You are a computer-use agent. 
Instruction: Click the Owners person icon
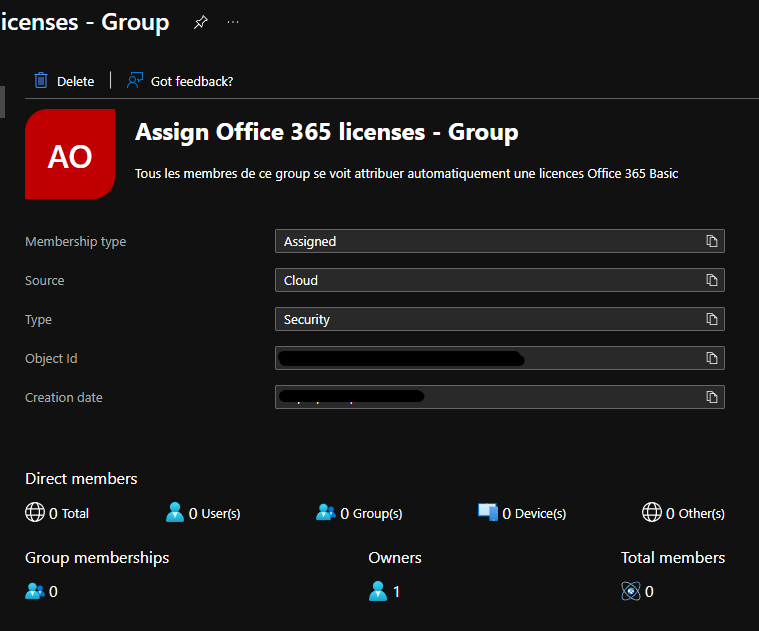click(378, 591)
